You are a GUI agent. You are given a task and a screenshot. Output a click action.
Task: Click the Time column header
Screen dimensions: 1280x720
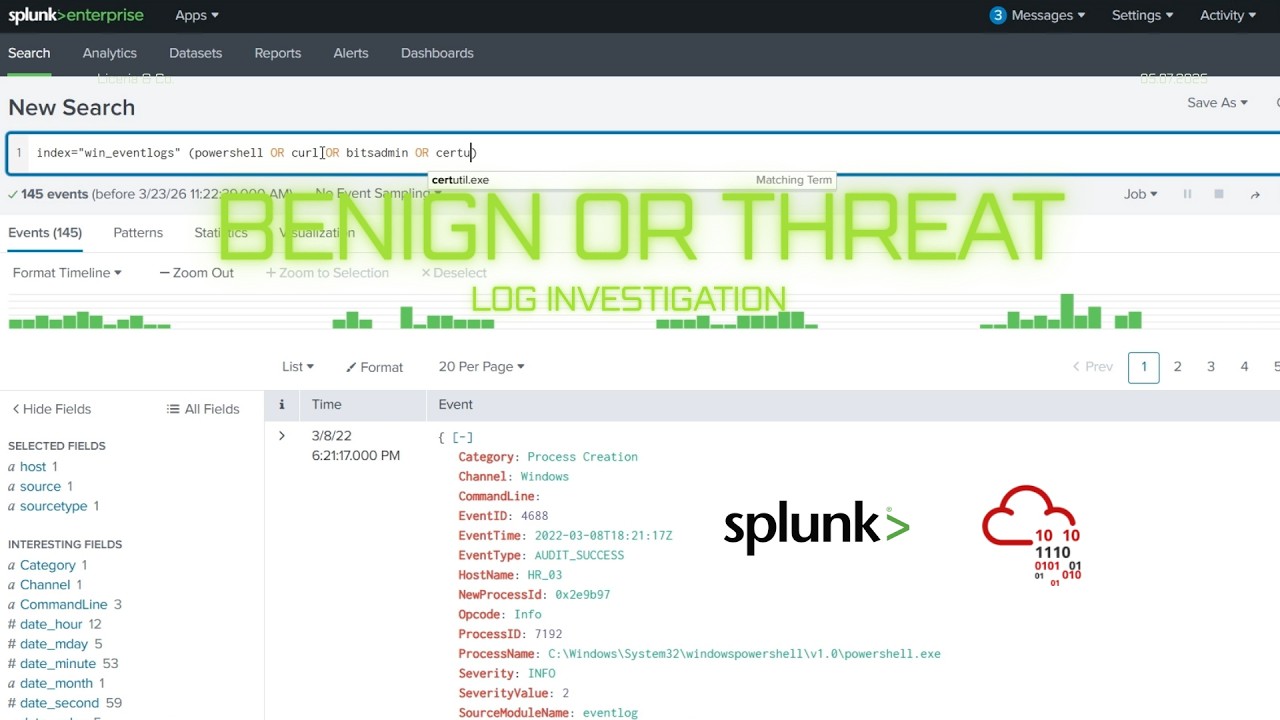[x=326, y=404]
